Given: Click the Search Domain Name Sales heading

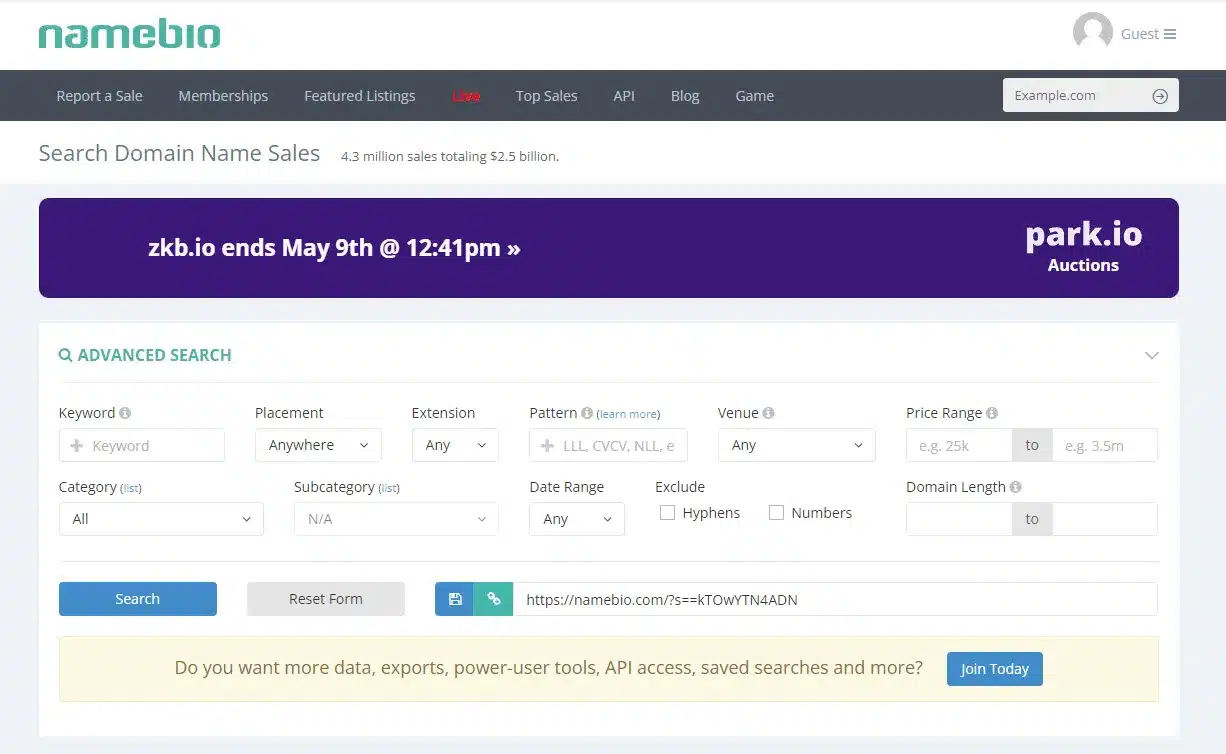Looking at the screenshot, I should [x=179, y=153].
